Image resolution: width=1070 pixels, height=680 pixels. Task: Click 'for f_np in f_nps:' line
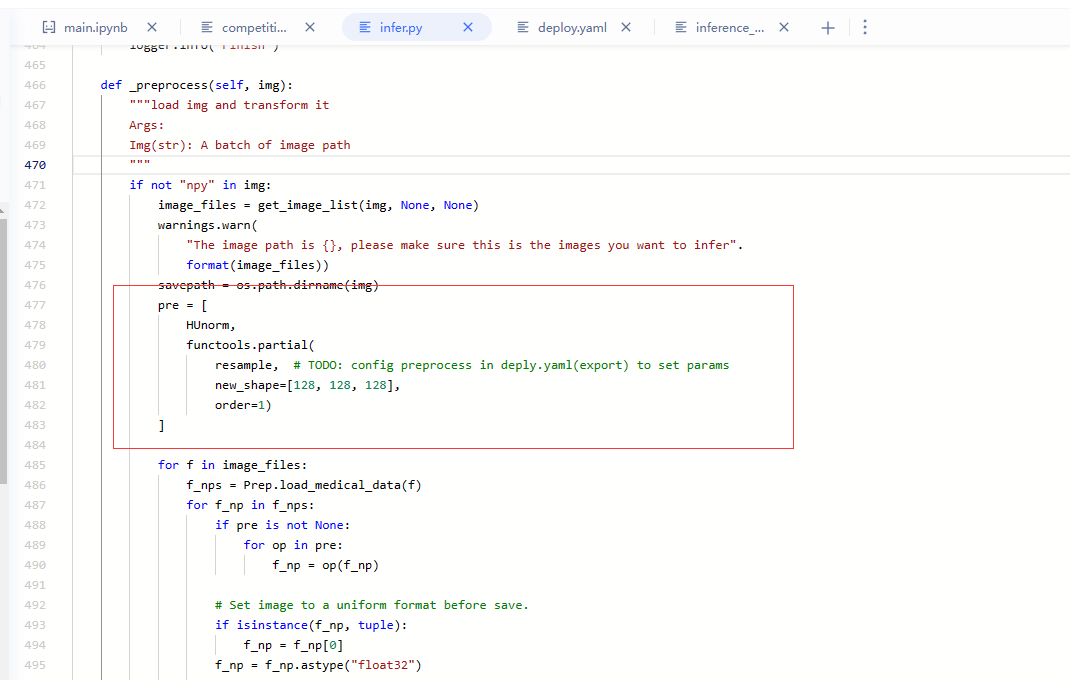coord(250,505)
